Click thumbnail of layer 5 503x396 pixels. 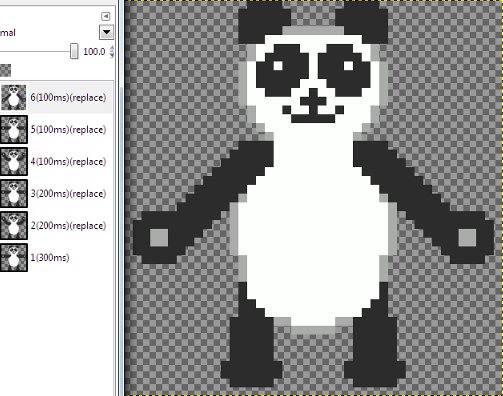(x=14, y=129)
